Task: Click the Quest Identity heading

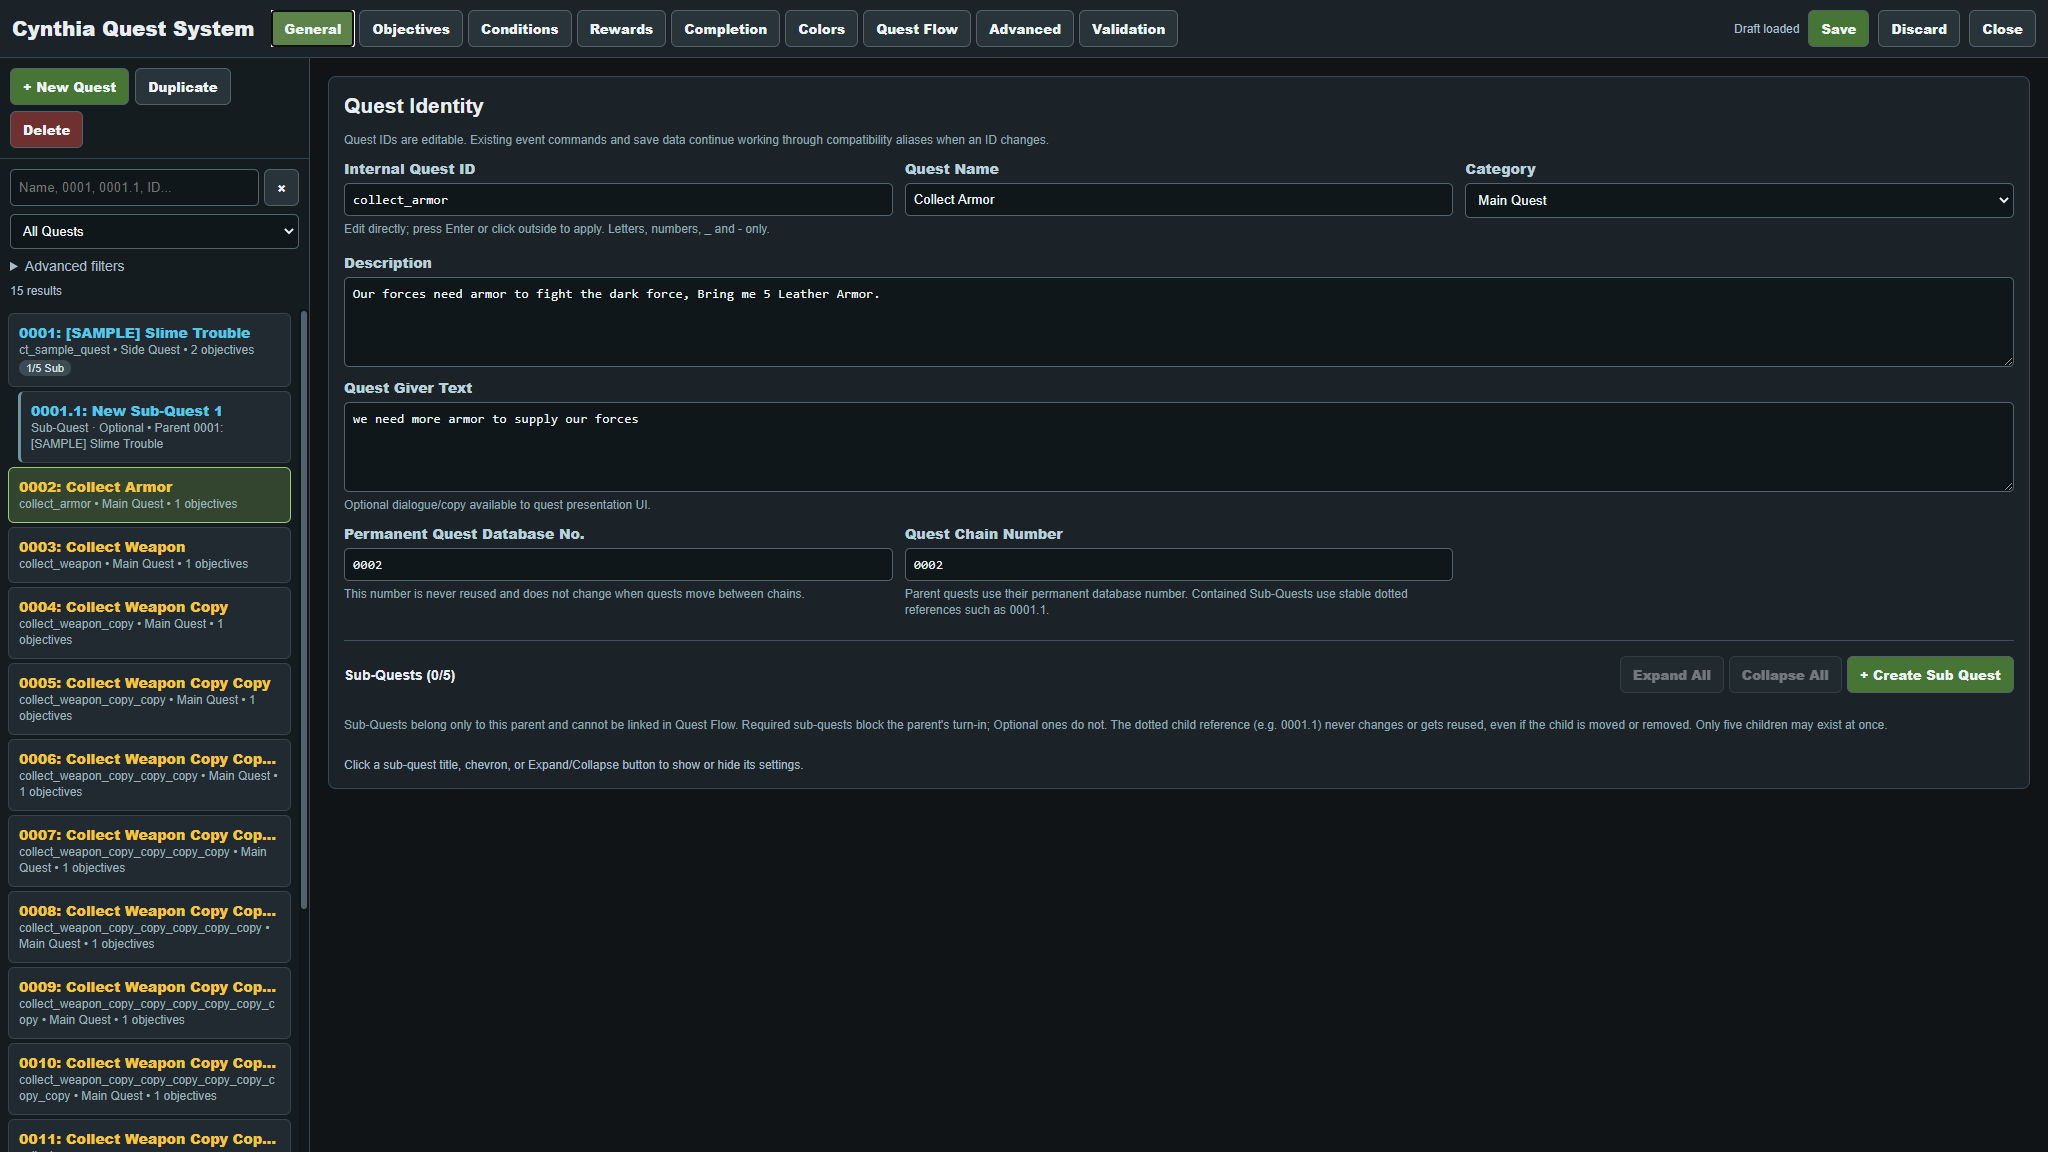Action: (413, 106)
